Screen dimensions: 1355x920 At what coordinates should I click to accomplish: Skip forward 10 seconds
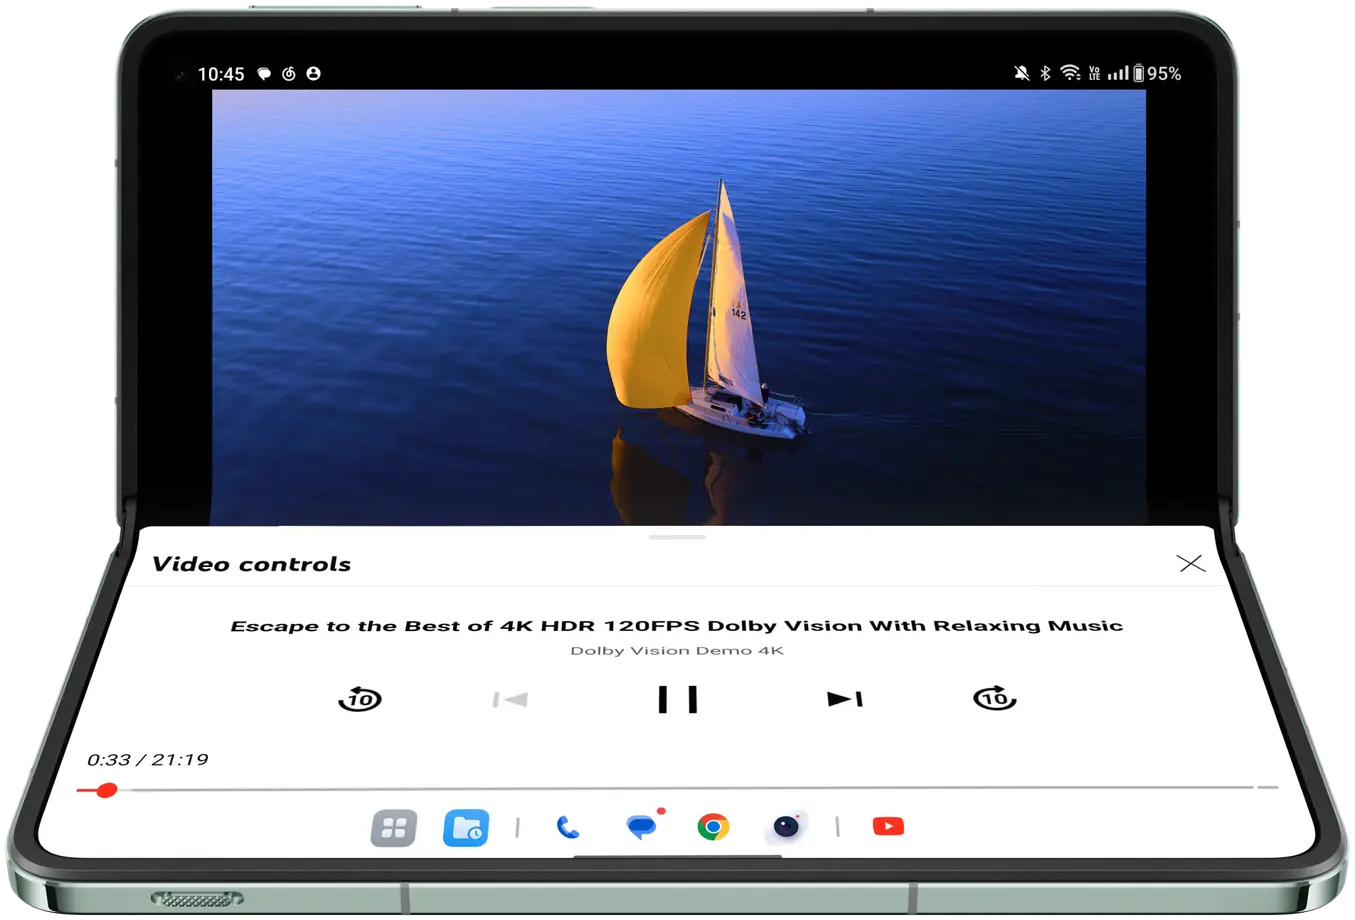pos(994,698)
